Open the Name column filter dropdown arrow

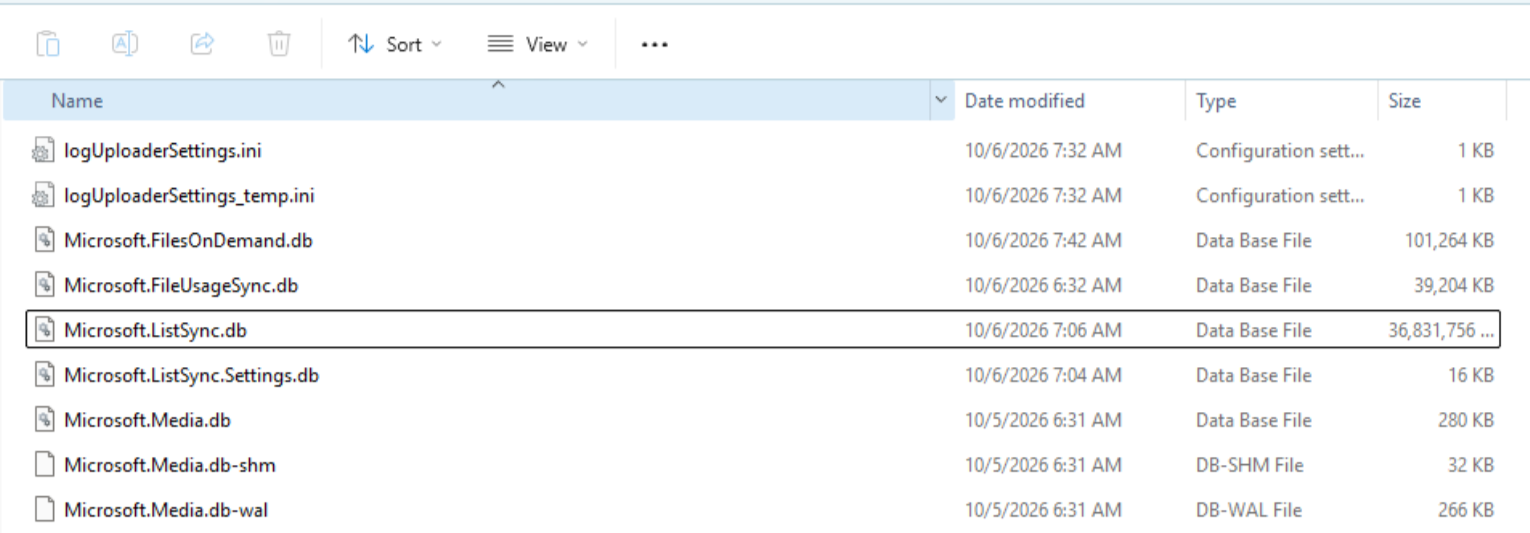pos(940,101)
